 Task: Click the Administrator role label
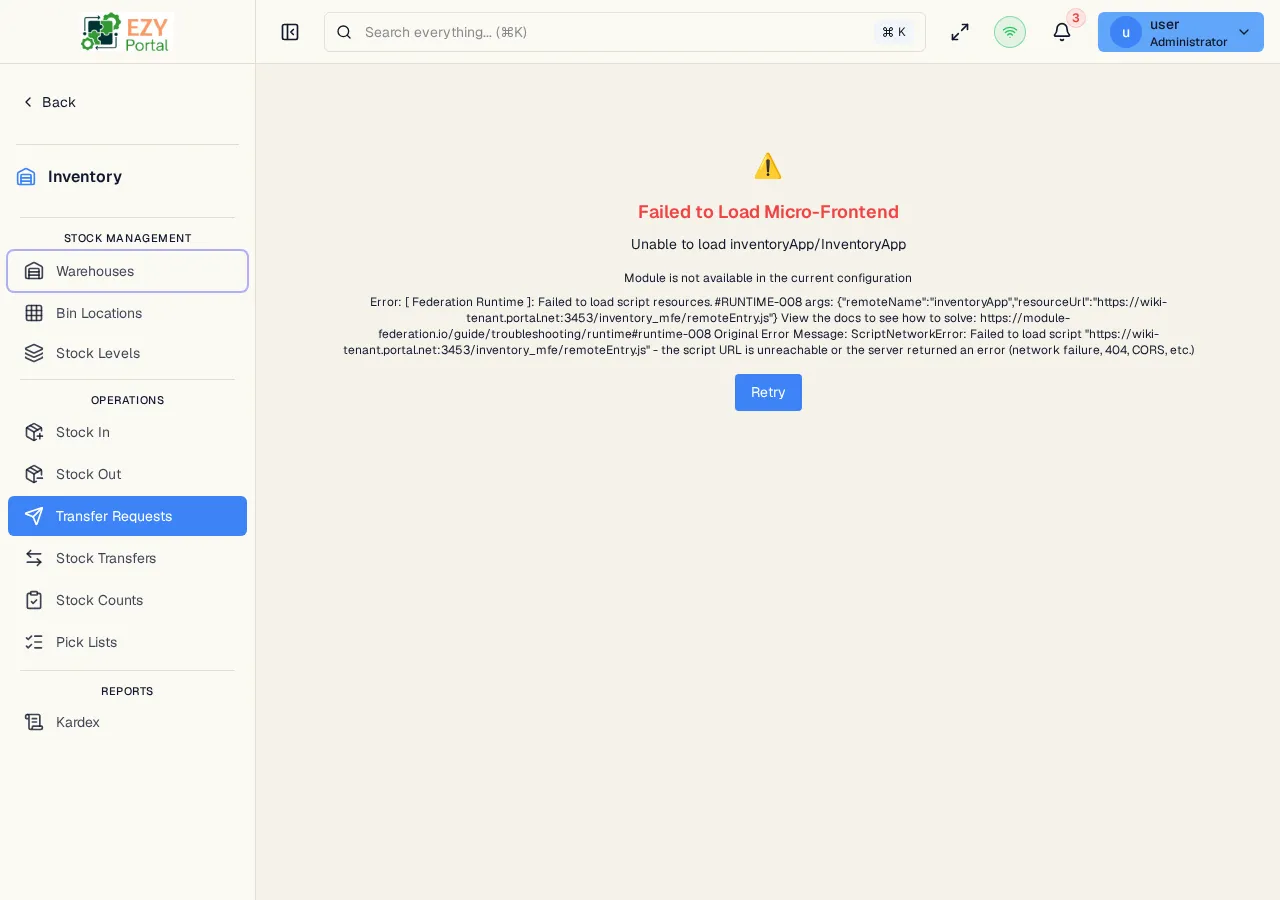(1188, 42)
